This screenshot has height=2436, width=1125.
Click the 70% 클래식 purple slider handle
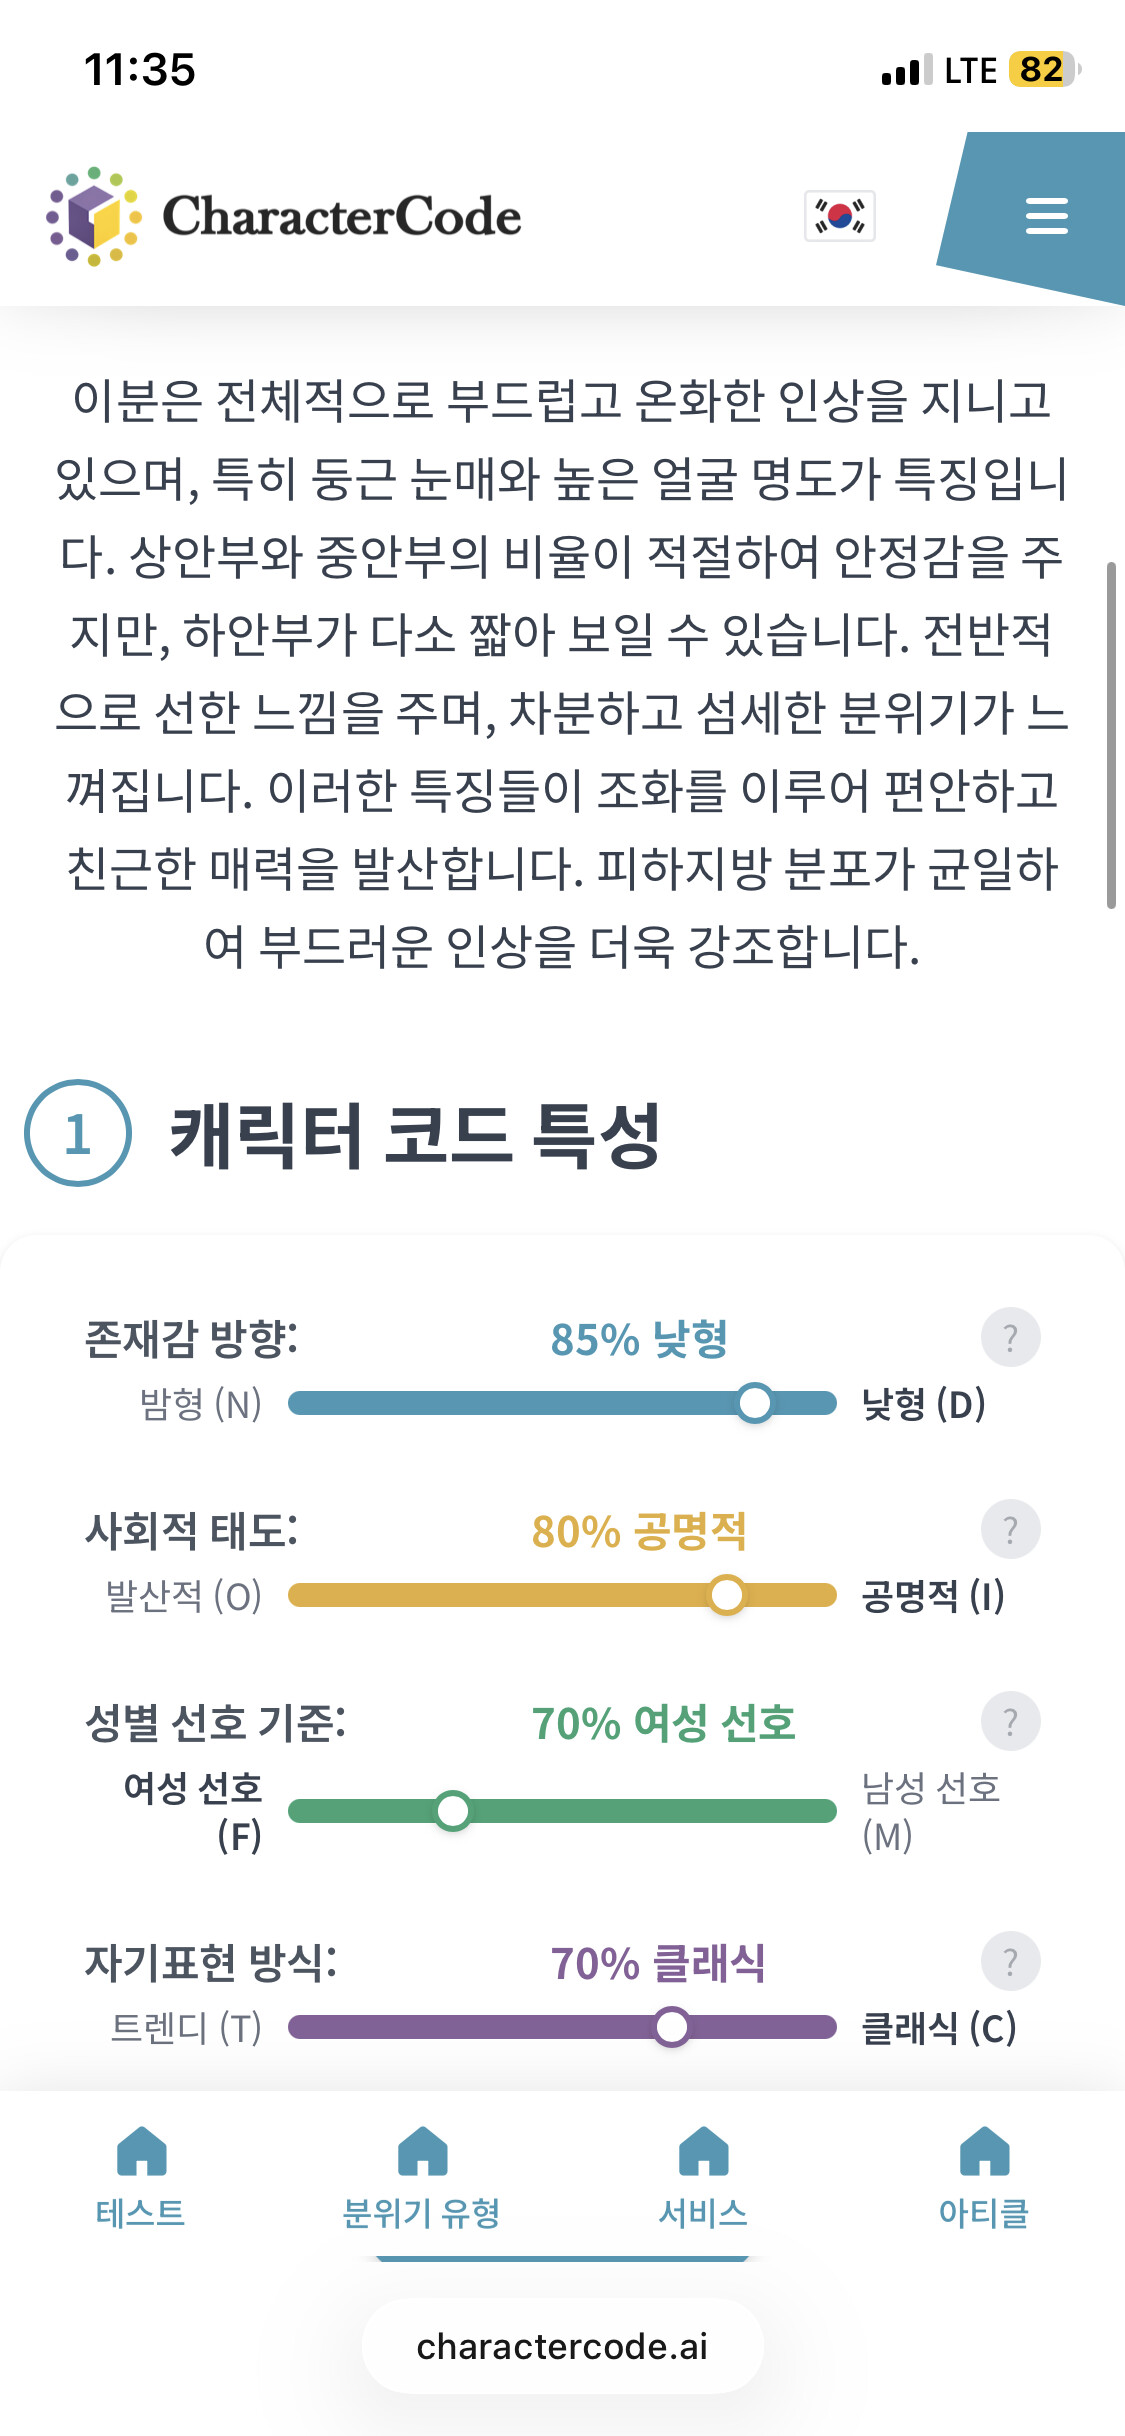(672, 2027)
